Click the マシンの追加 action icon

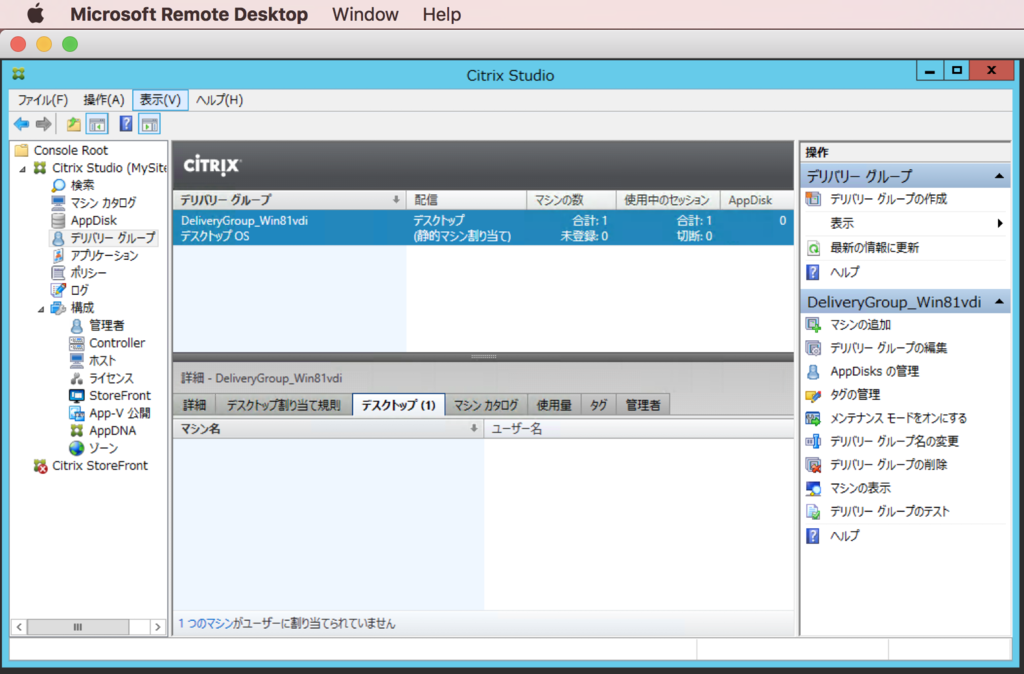[813, 325]
